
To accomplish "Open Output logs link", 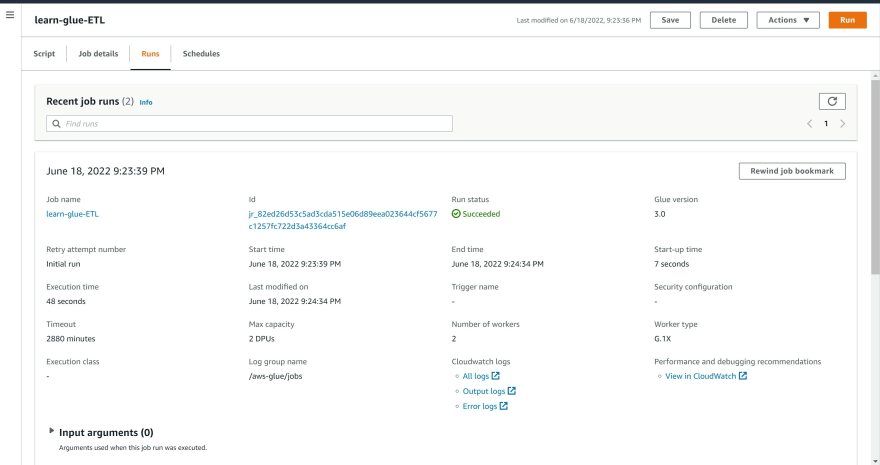I will pos(484,392).
